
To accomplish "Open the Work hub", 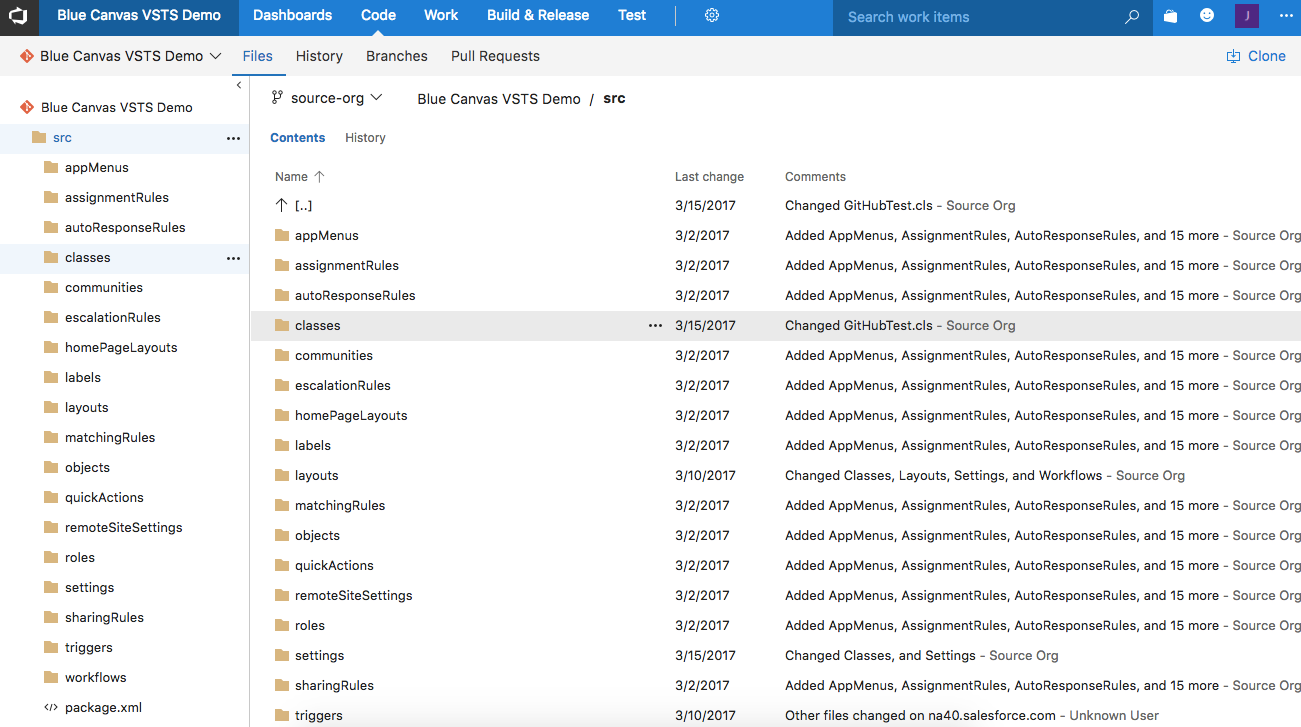I will point(441,16).
